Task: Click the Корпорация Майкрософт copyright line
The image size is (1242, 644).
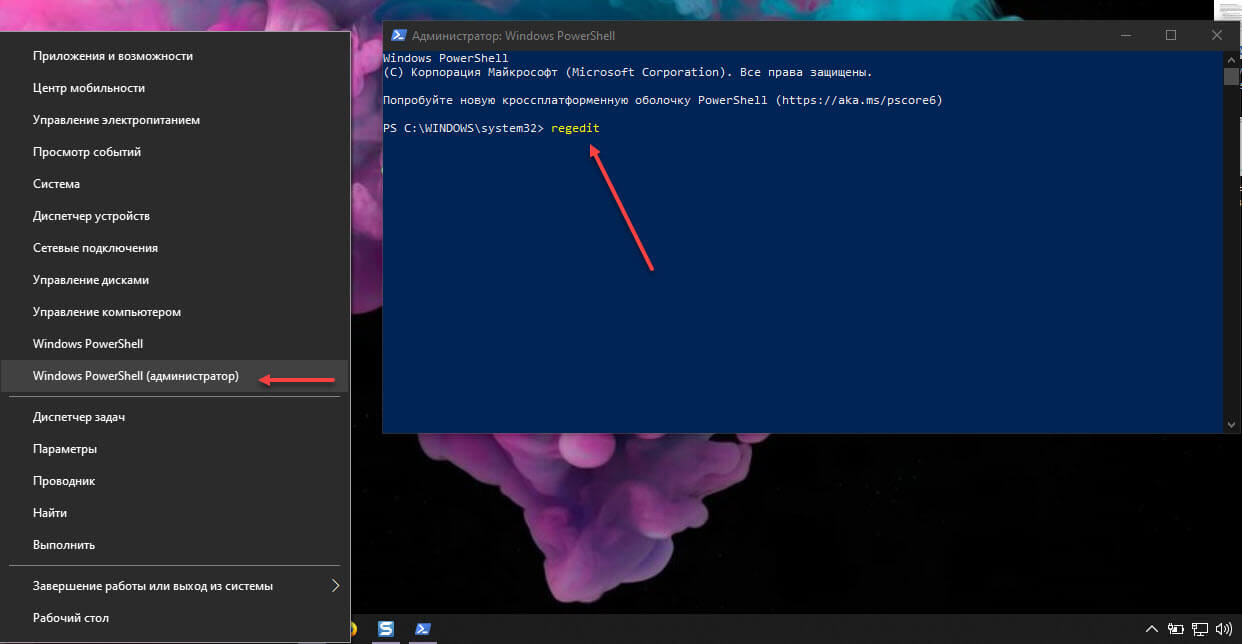Action: [628, 72]
